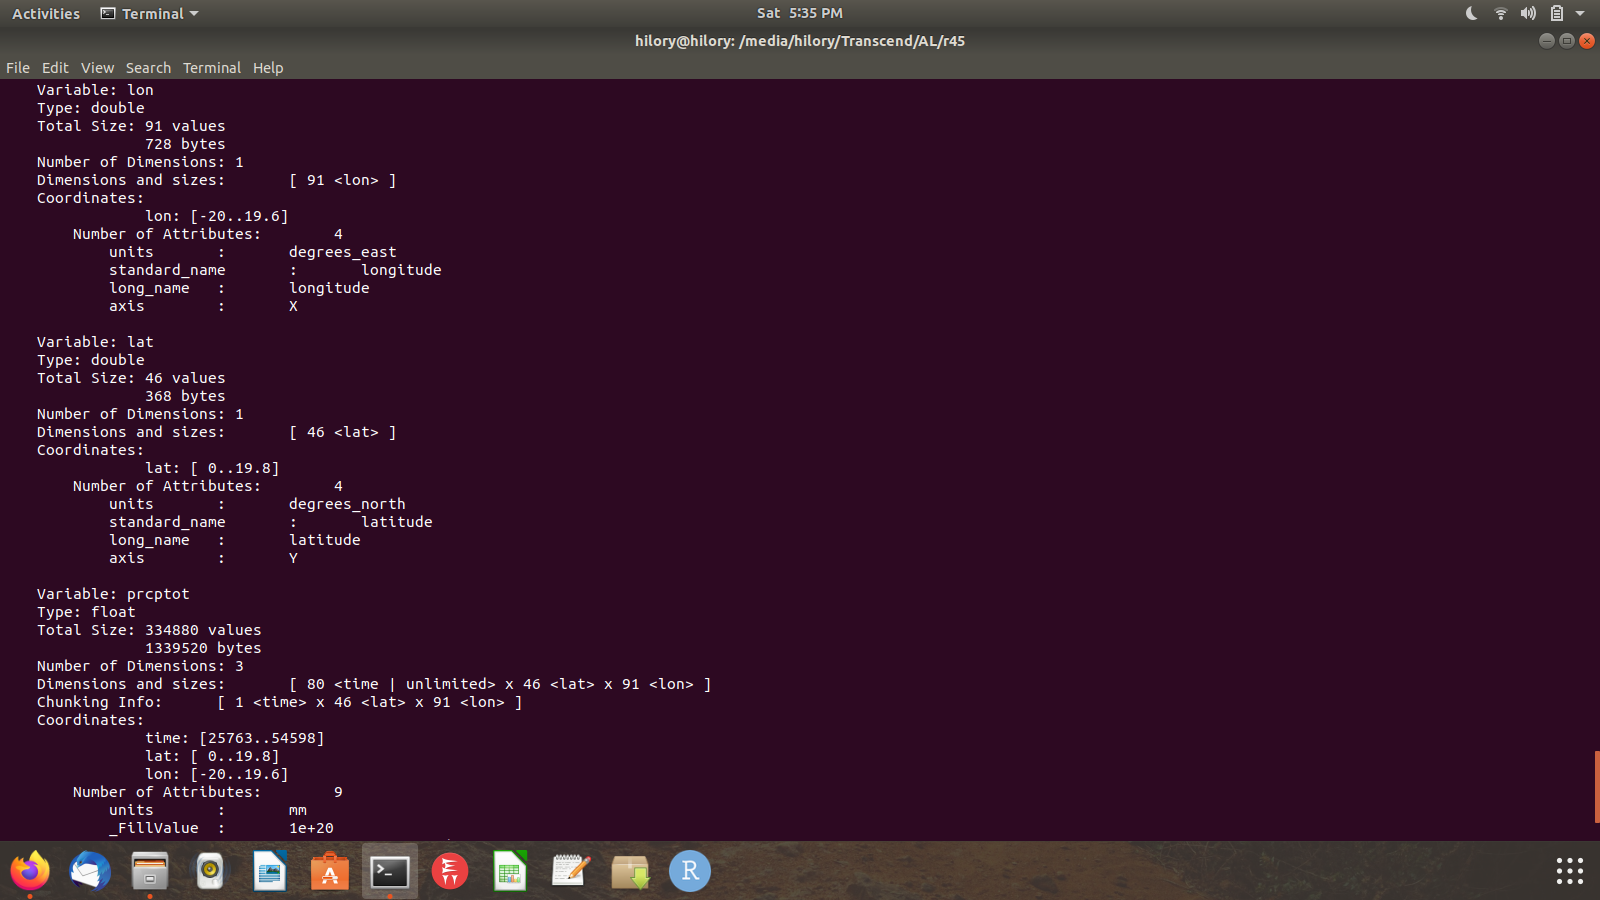Click the clock showing Sat 5:35 PM
The height and width of the screenshot is (900, 1600).
click(x=799, y=13)
